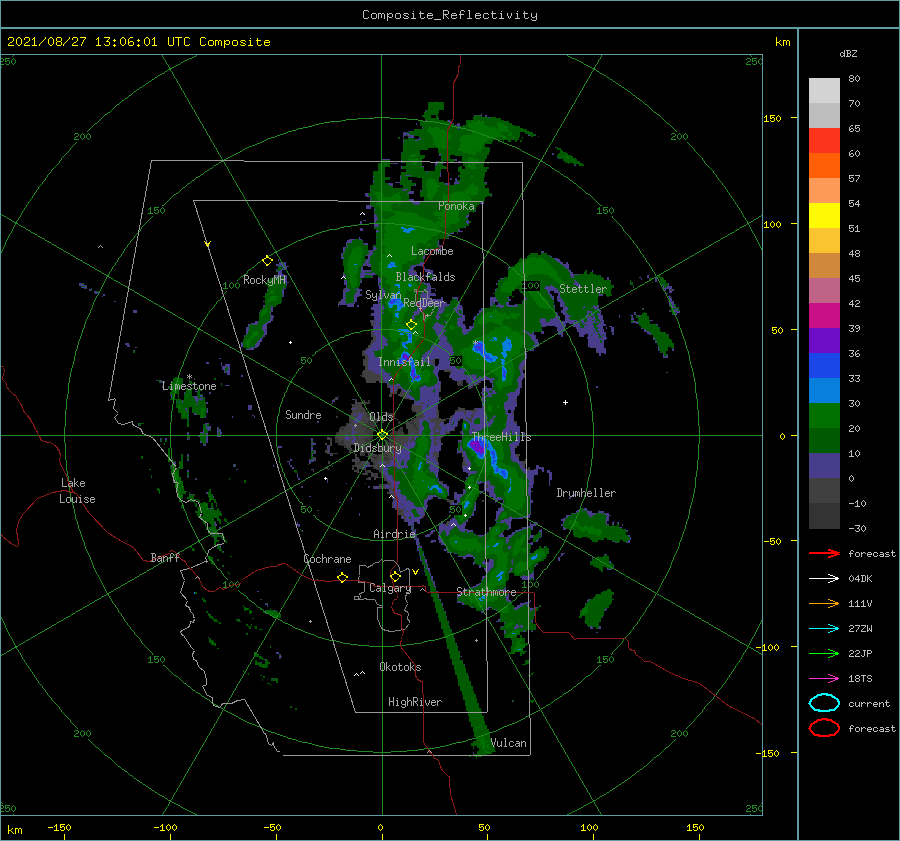Click the 'current' legend text
This screenshot has height=841, width=900.
(869, 703)
